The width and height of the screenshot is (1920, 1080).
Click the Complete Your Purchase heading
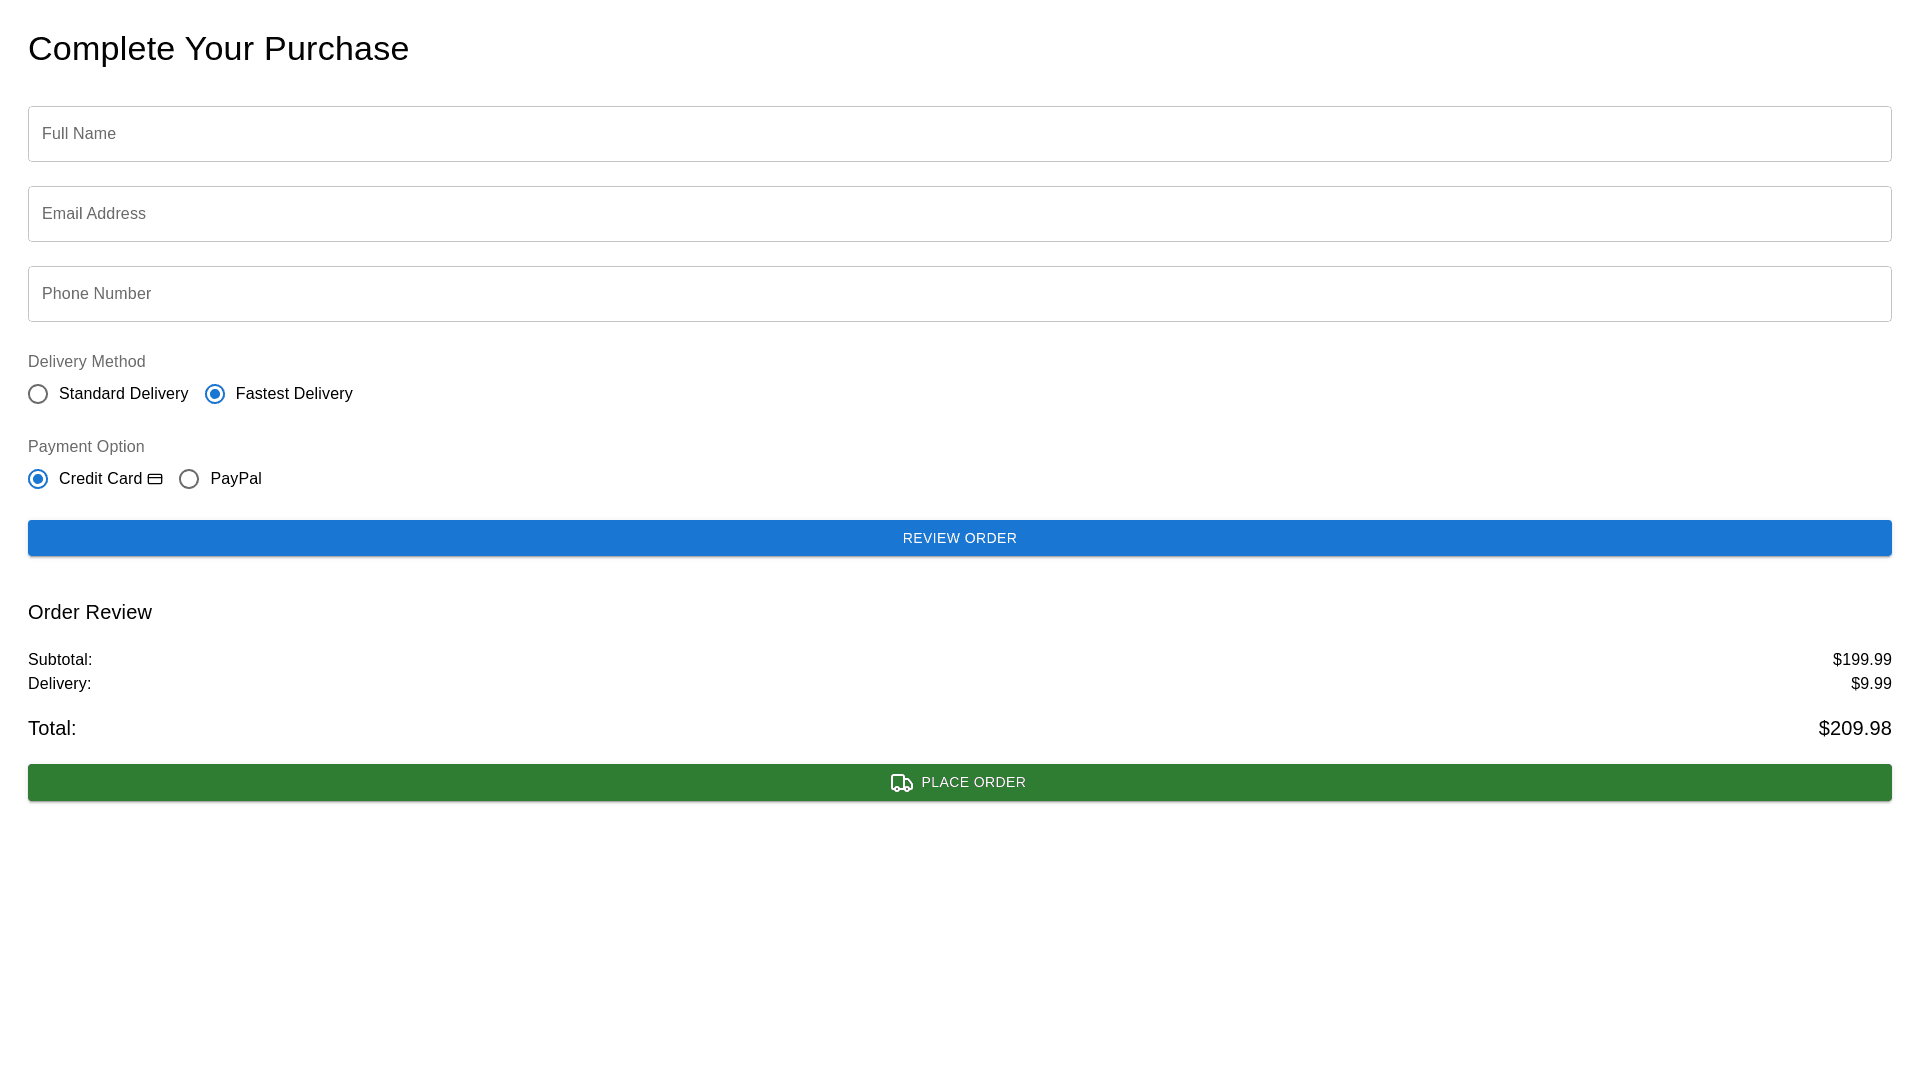(218, 49)
